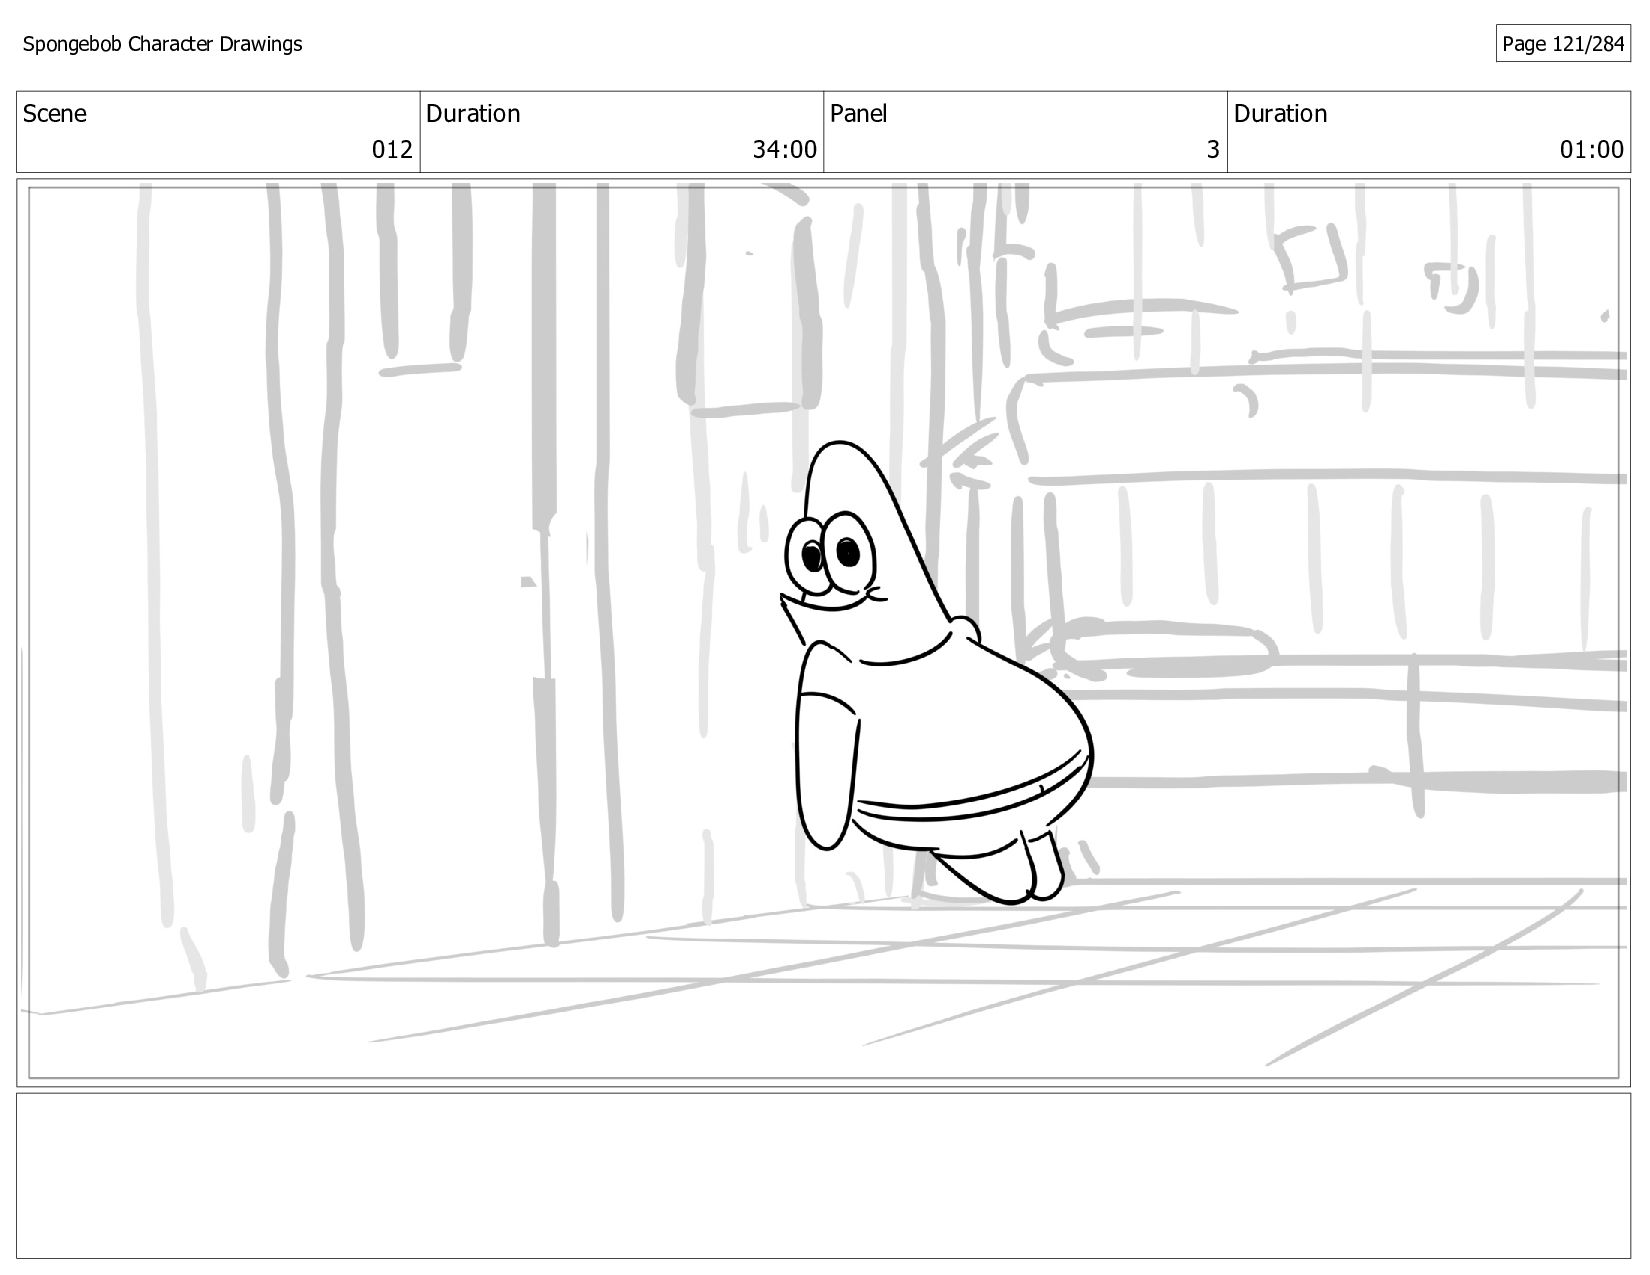Click the scene number value '012'
Screen dimensions: 1650x1275
pyautogui.click(x=392, y=150)
